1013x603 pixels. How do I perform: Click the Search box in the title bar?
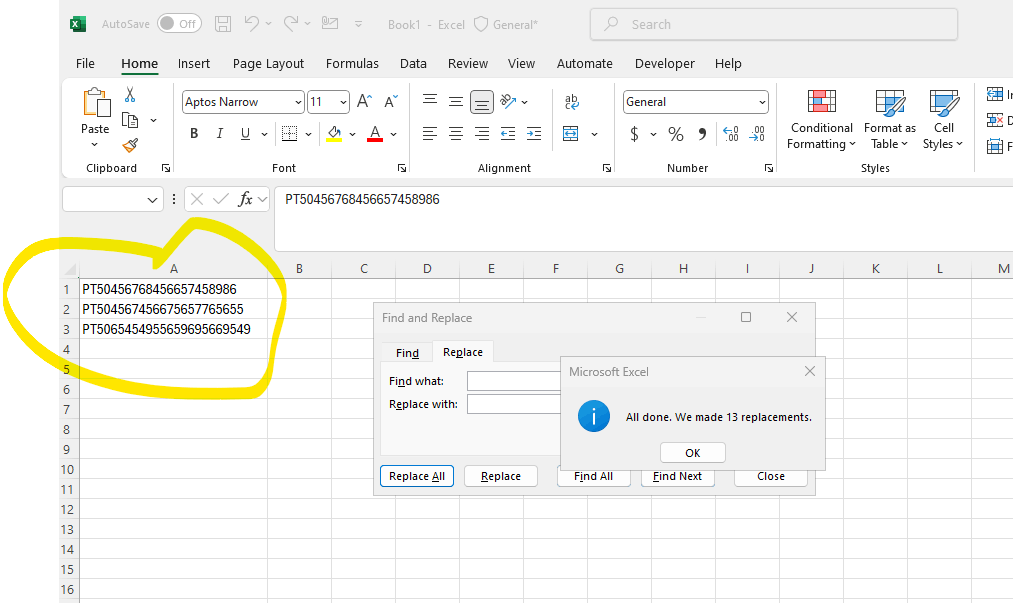tap(773, 25)
